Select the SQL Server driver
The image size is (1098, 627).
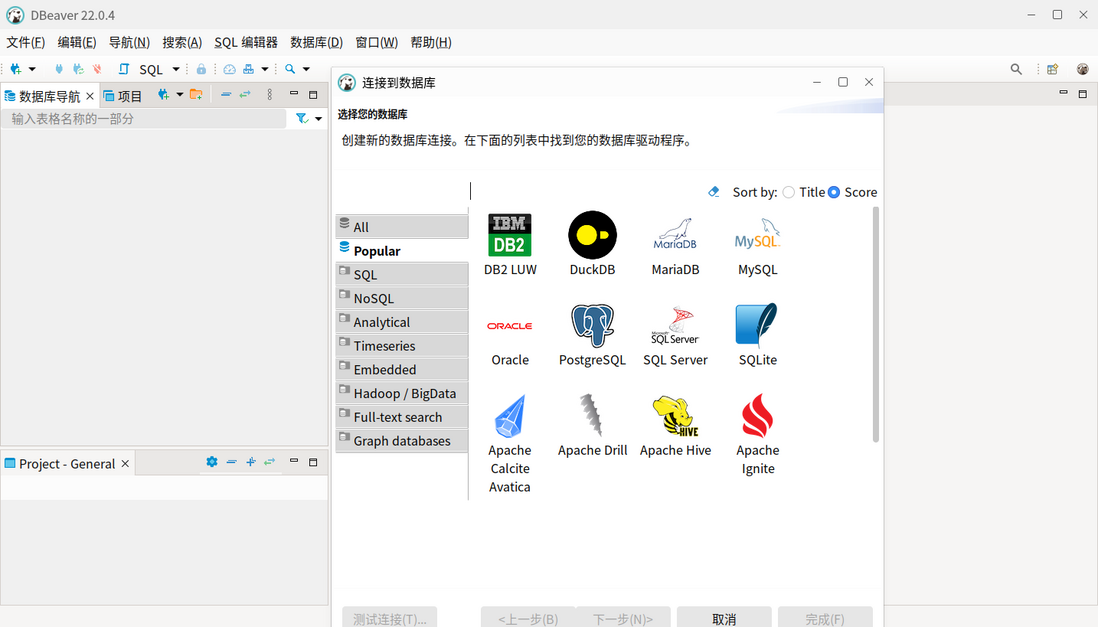(x=675, y=335)
